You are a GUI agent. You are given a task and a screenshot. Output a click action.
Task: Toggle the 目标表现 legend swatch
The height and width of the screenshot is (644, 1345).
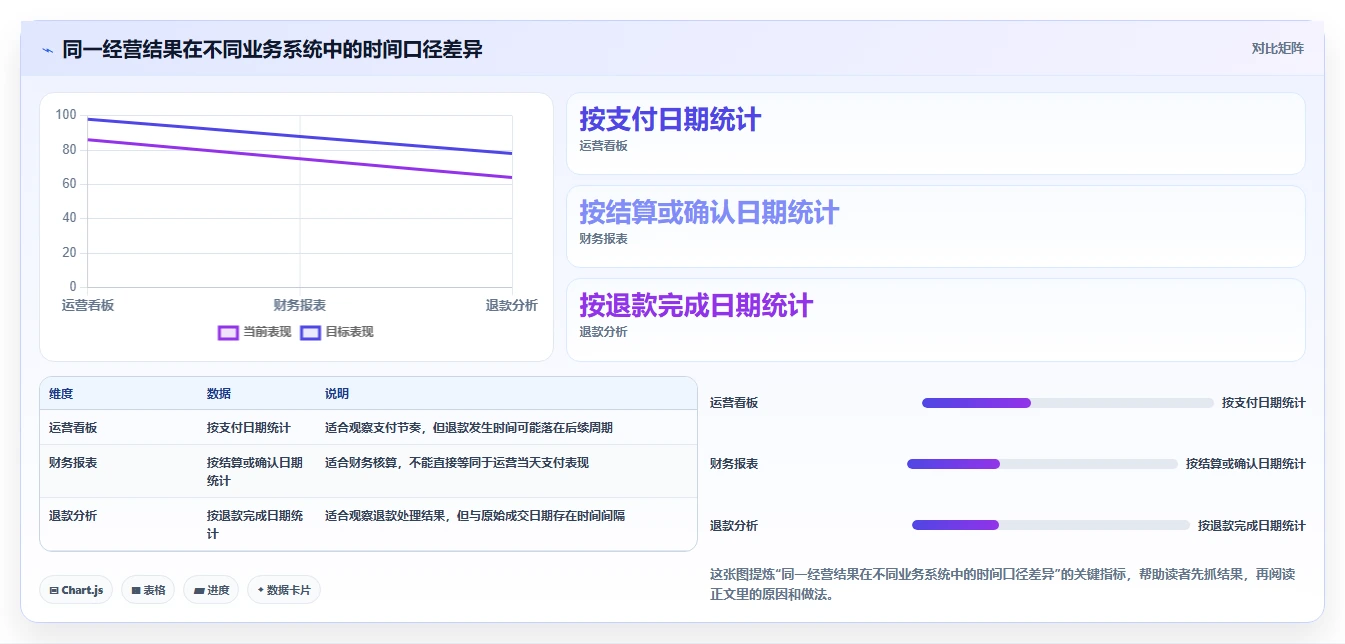pyautogui.click(x=310, y=332)
